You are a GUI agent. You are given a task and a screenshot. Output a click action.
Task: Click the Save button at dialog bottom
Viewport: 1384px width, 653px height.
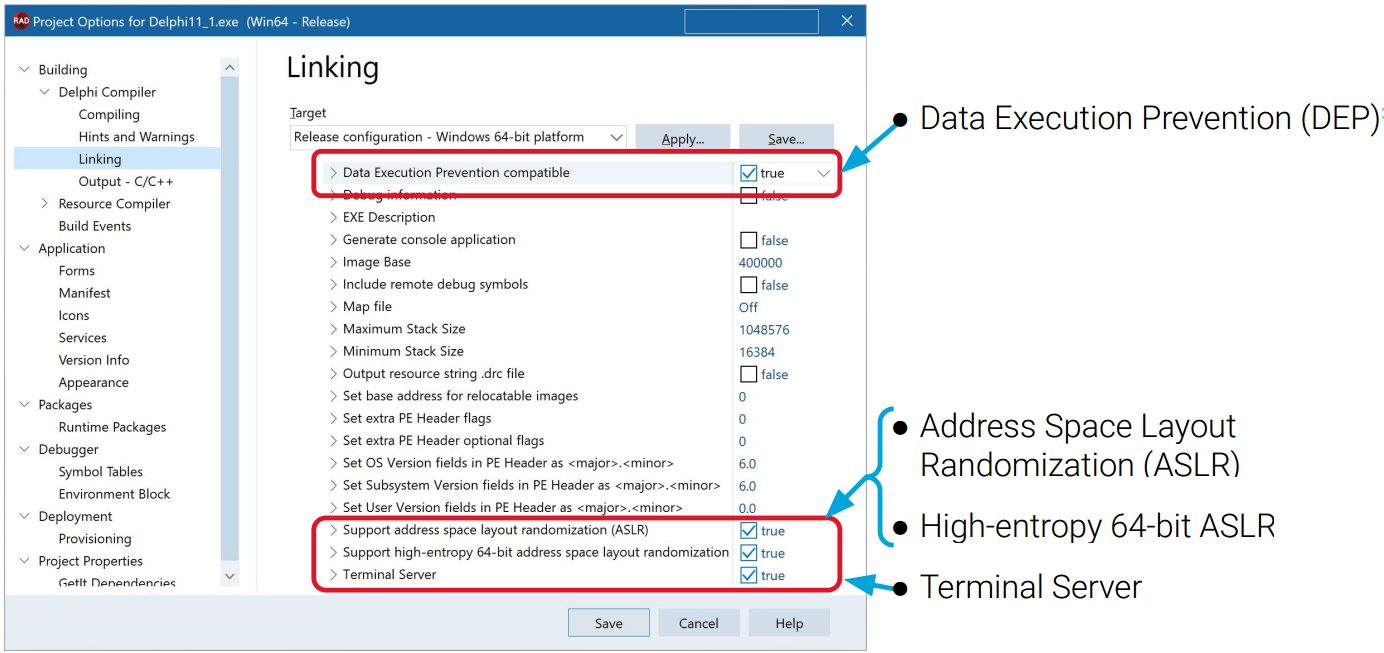click(609, 623)
